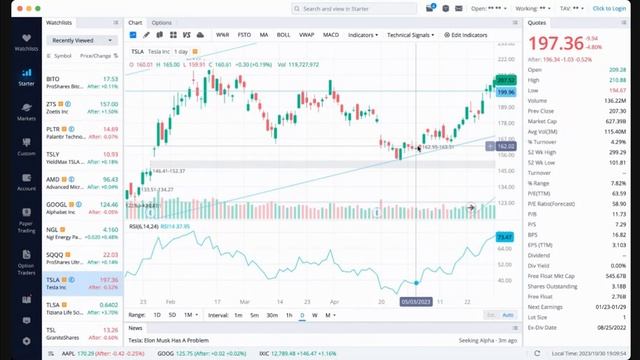Select the GOOGL watchlist row

[x=82, y=208]
